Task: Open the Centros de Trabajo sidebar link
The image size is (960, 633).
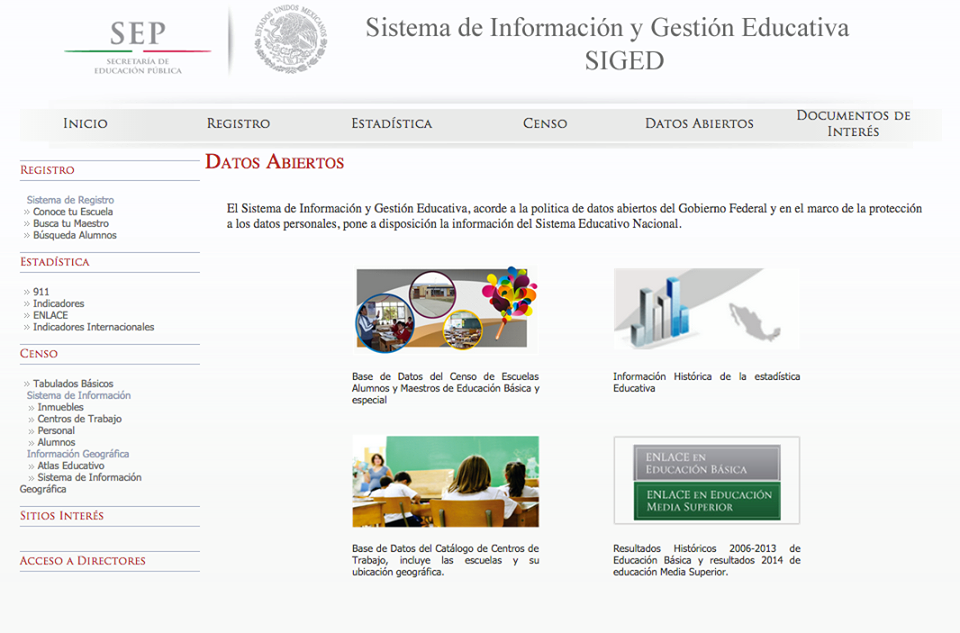Action: tap(80, 419)
